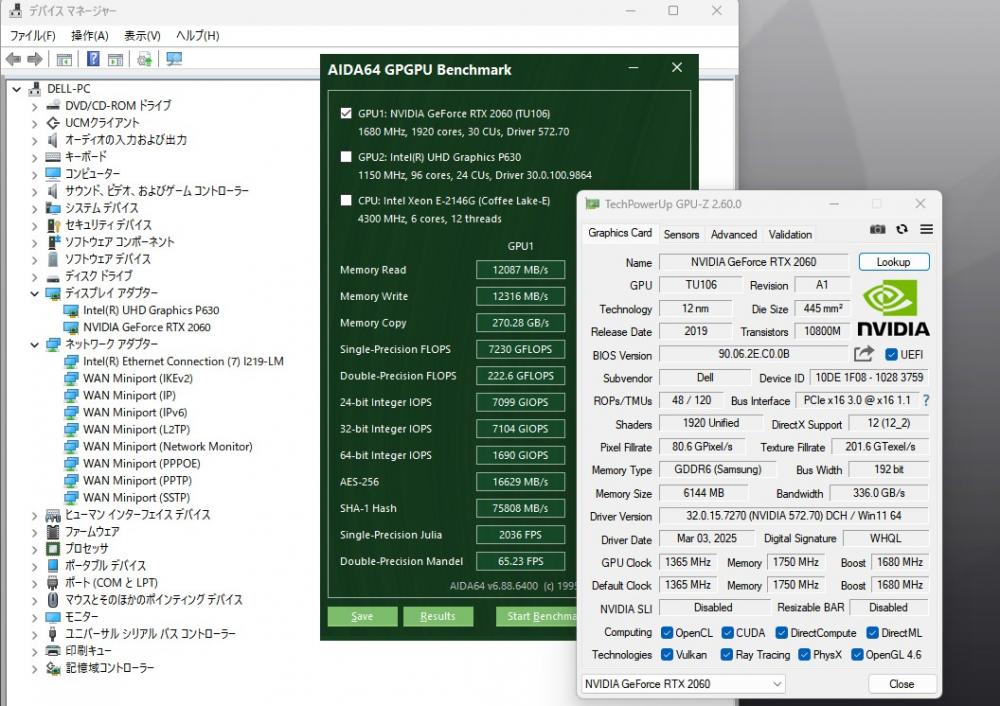
Task: Uncheck GPU1 NVIDIA GeForce RTX 2060 checkbox
Action: pos(346,114)
